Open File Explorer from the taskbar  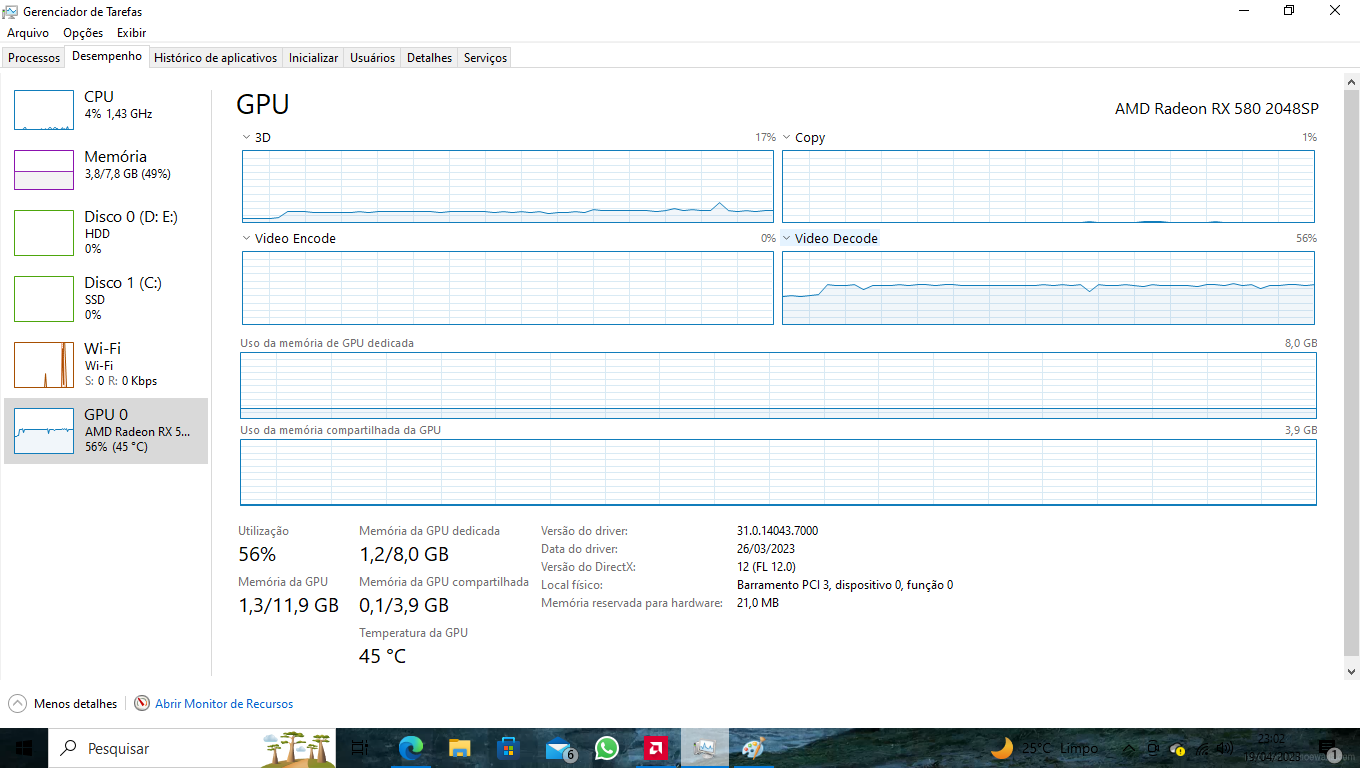(x=459, y=748)
